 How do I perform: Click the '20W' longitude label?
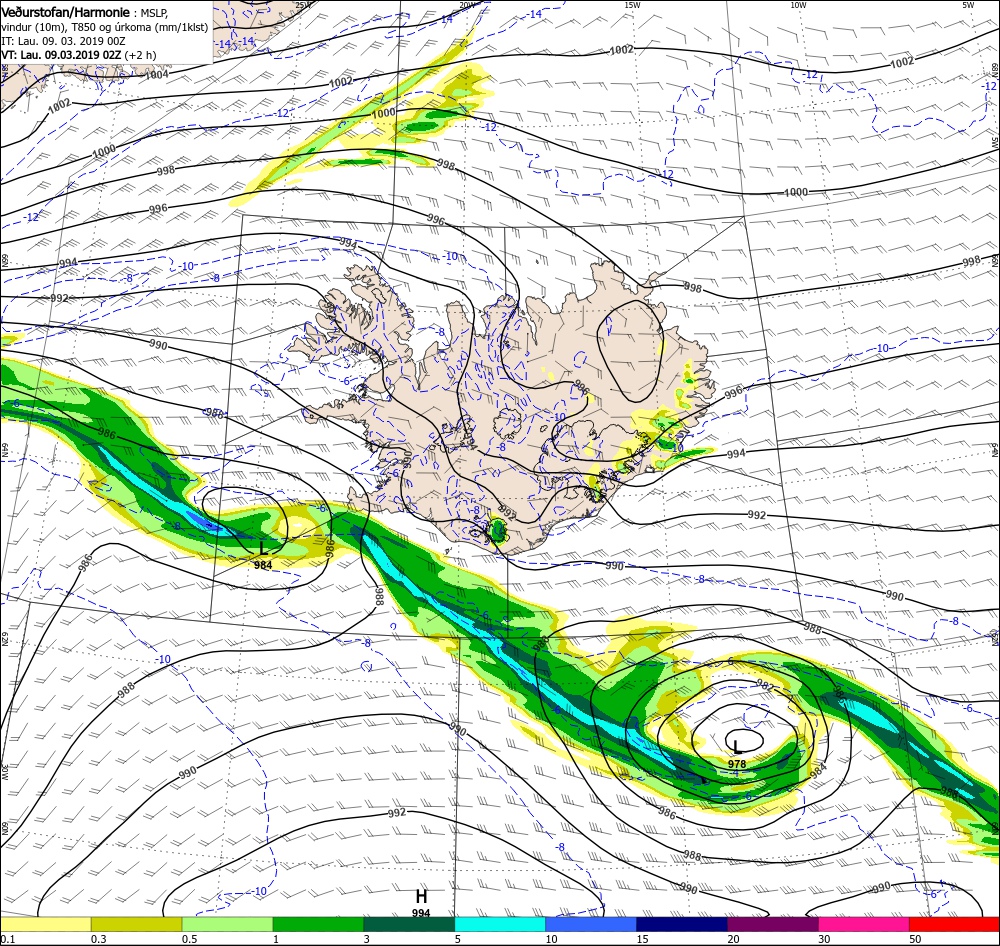(467, 5)
